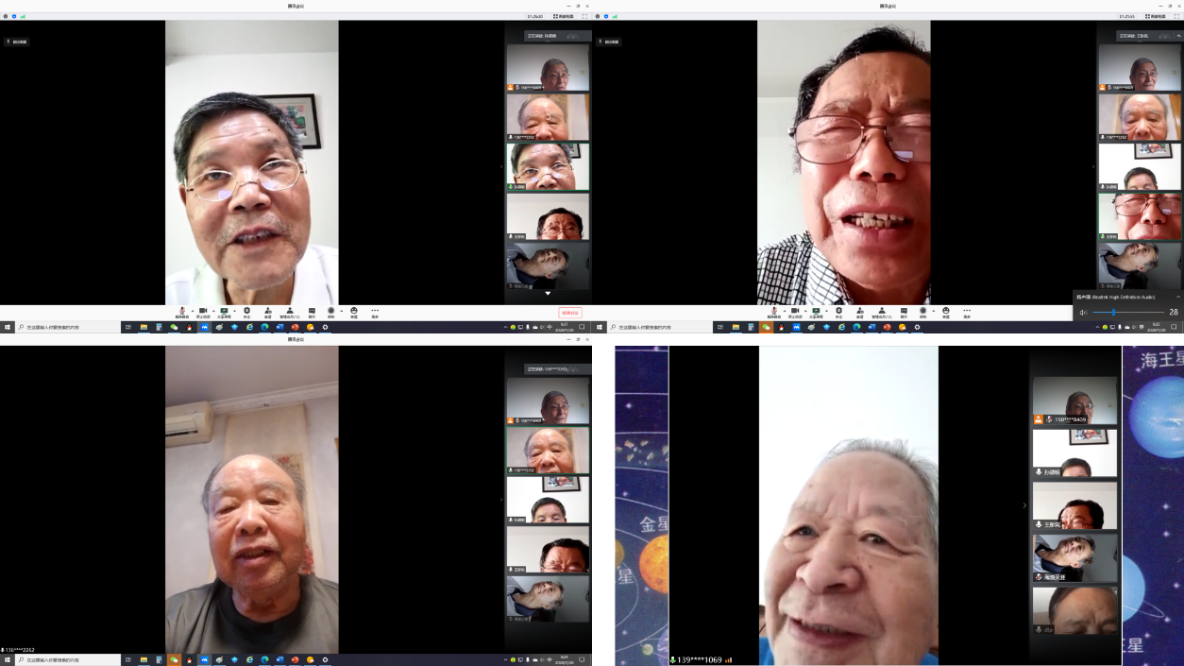Click the speaker icon in the volume popup
The height and width of the screenshot is (666, 1184).
click(1083, 312)
